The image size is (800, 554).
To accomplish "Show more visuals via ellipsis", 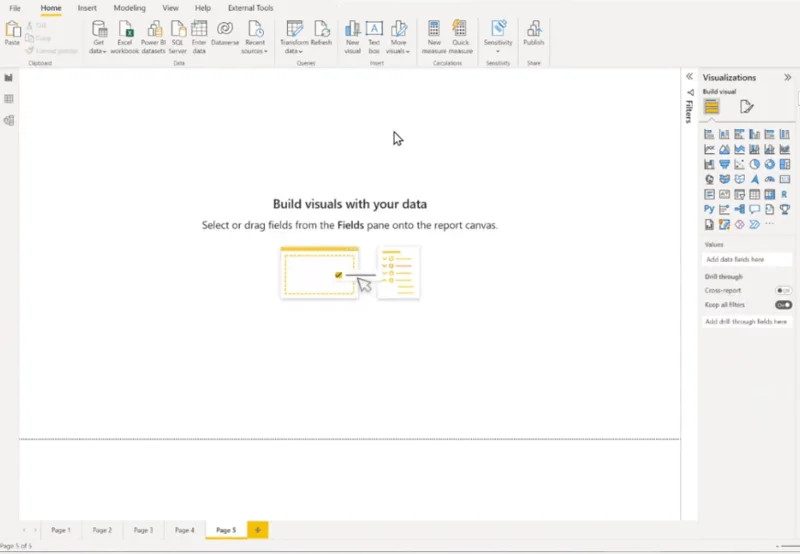I will 769,224.
